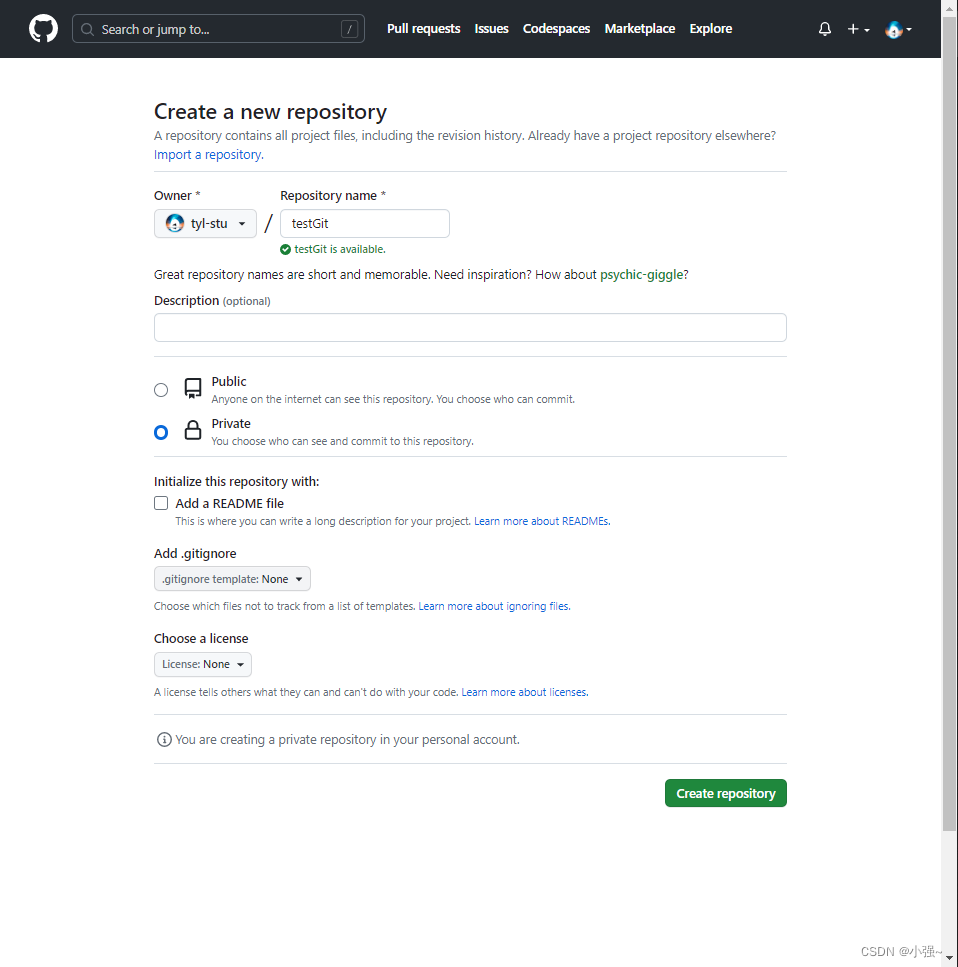This screenshot has height=967, width=958.
Task: Click the 'Add .gitignore' heading
Action: (195, 554)
